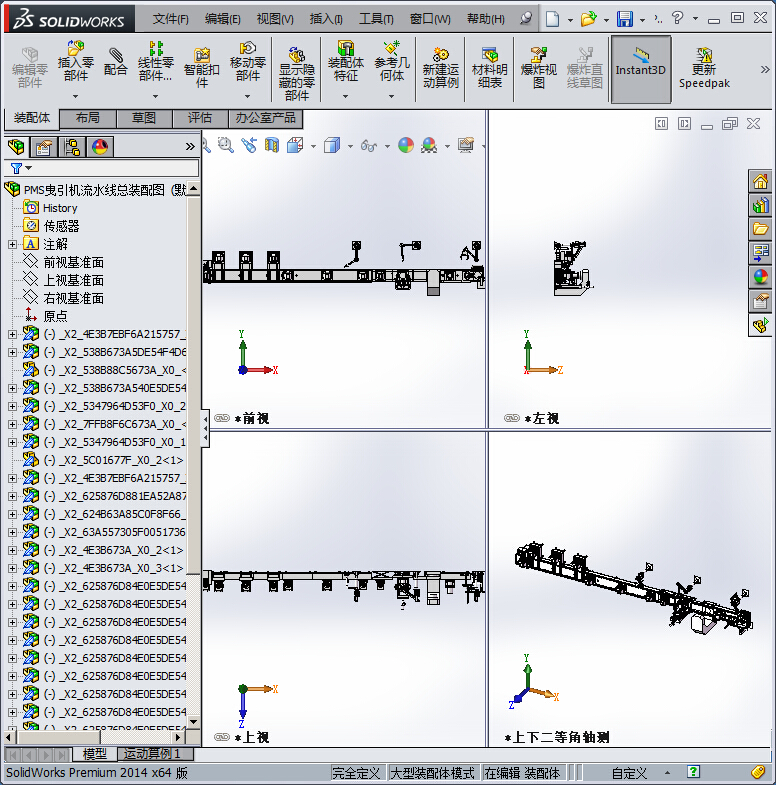Click the tree filter funnel icon

pos(17,168)
